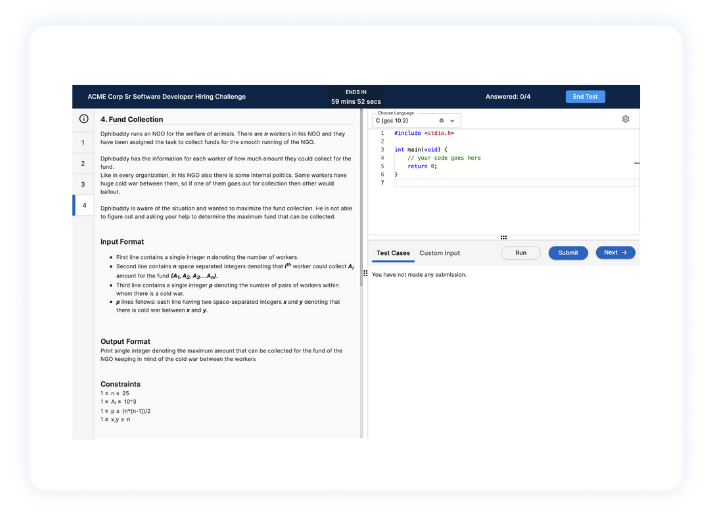Go to question 3 in sidebar
Viewport: 712px width, 513px height.
pos(83,184)
